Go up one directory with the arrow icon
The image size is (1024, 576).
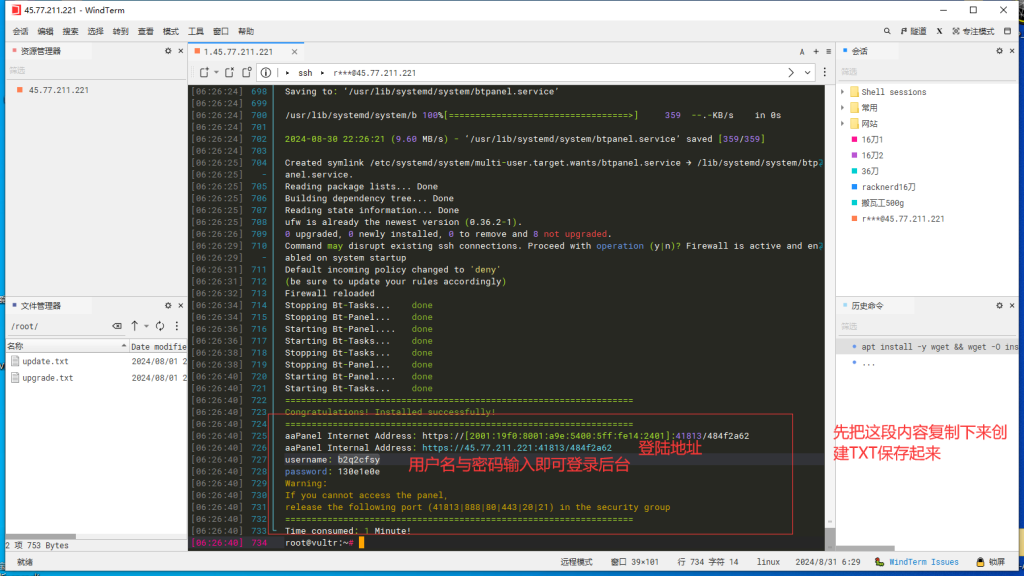coord(135,325)
